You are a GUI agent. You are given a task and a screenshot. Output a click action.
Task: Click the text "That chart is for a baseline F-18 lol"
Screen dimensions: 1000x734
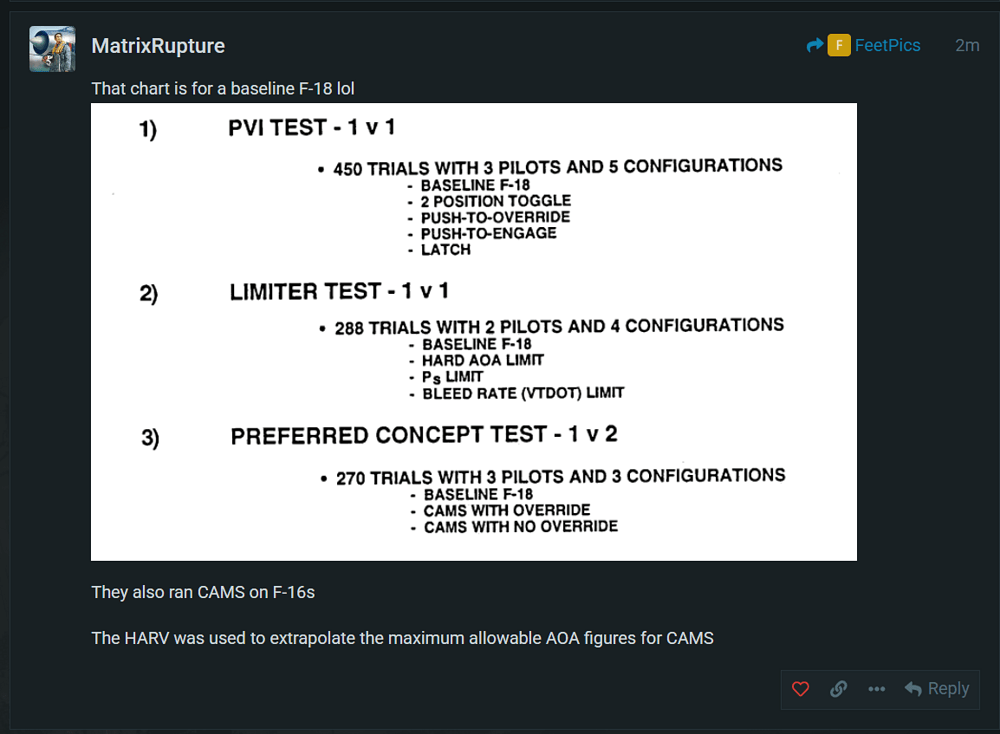[223, 89]
